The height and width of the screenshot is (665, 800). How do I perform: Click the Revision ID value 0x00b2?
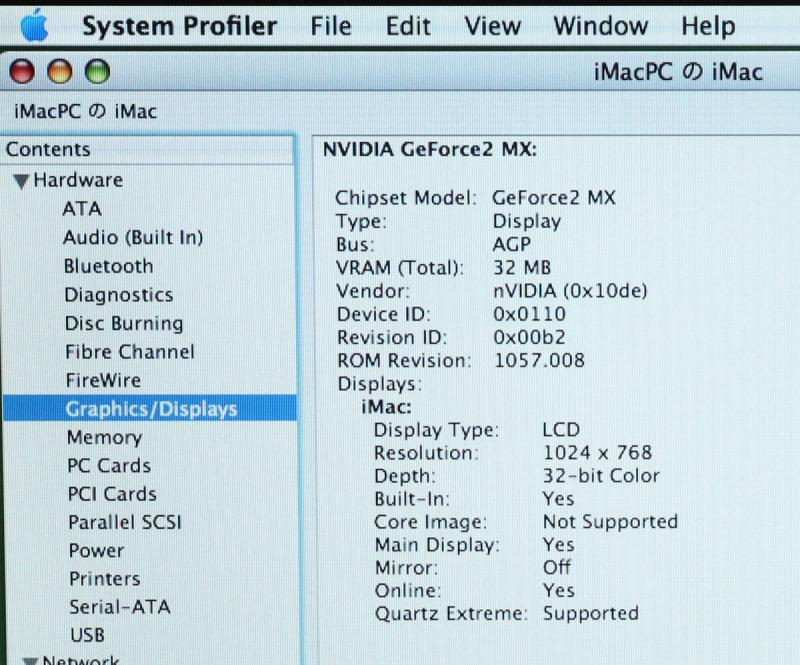pyautogui.click(x=529, y=337)
